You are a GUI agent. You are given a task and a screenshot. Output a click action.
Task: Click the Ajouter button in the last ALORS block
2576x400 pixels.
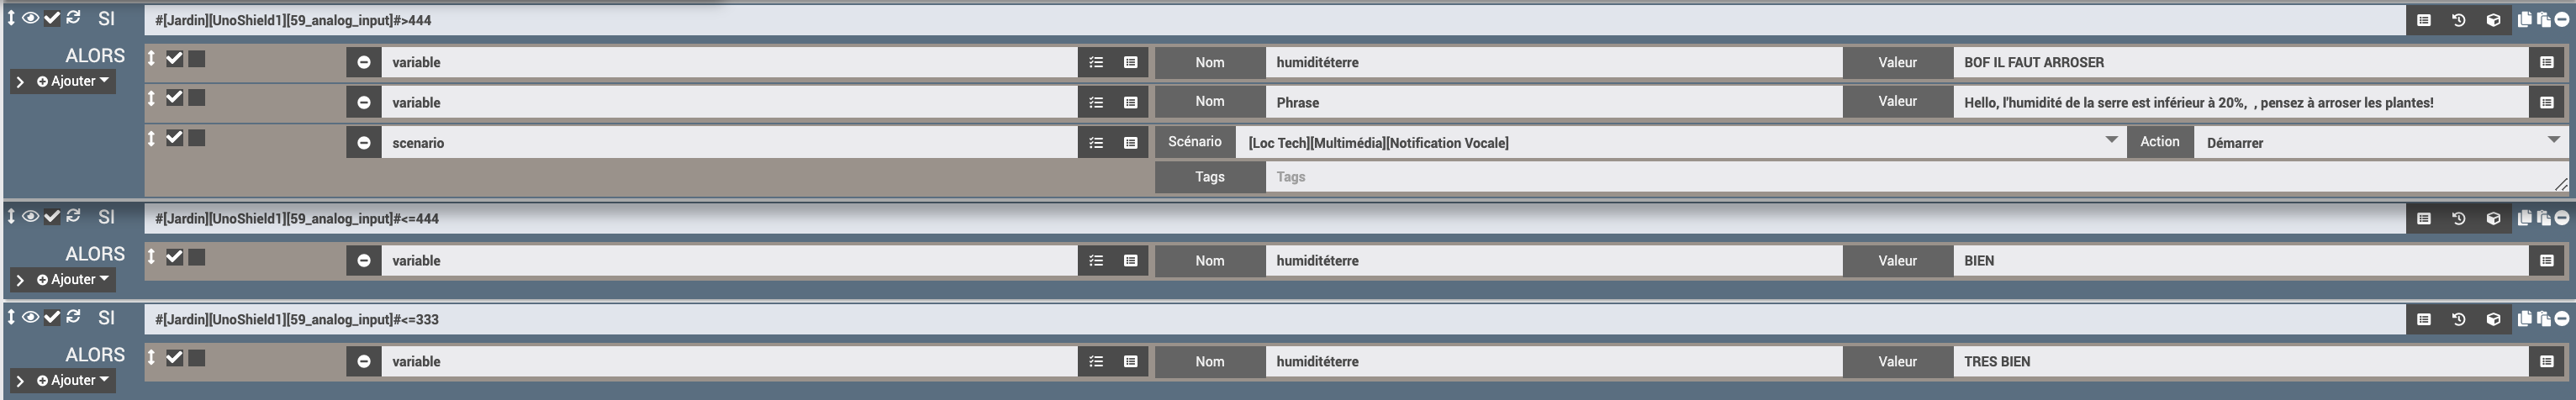[x=73, y=381]
